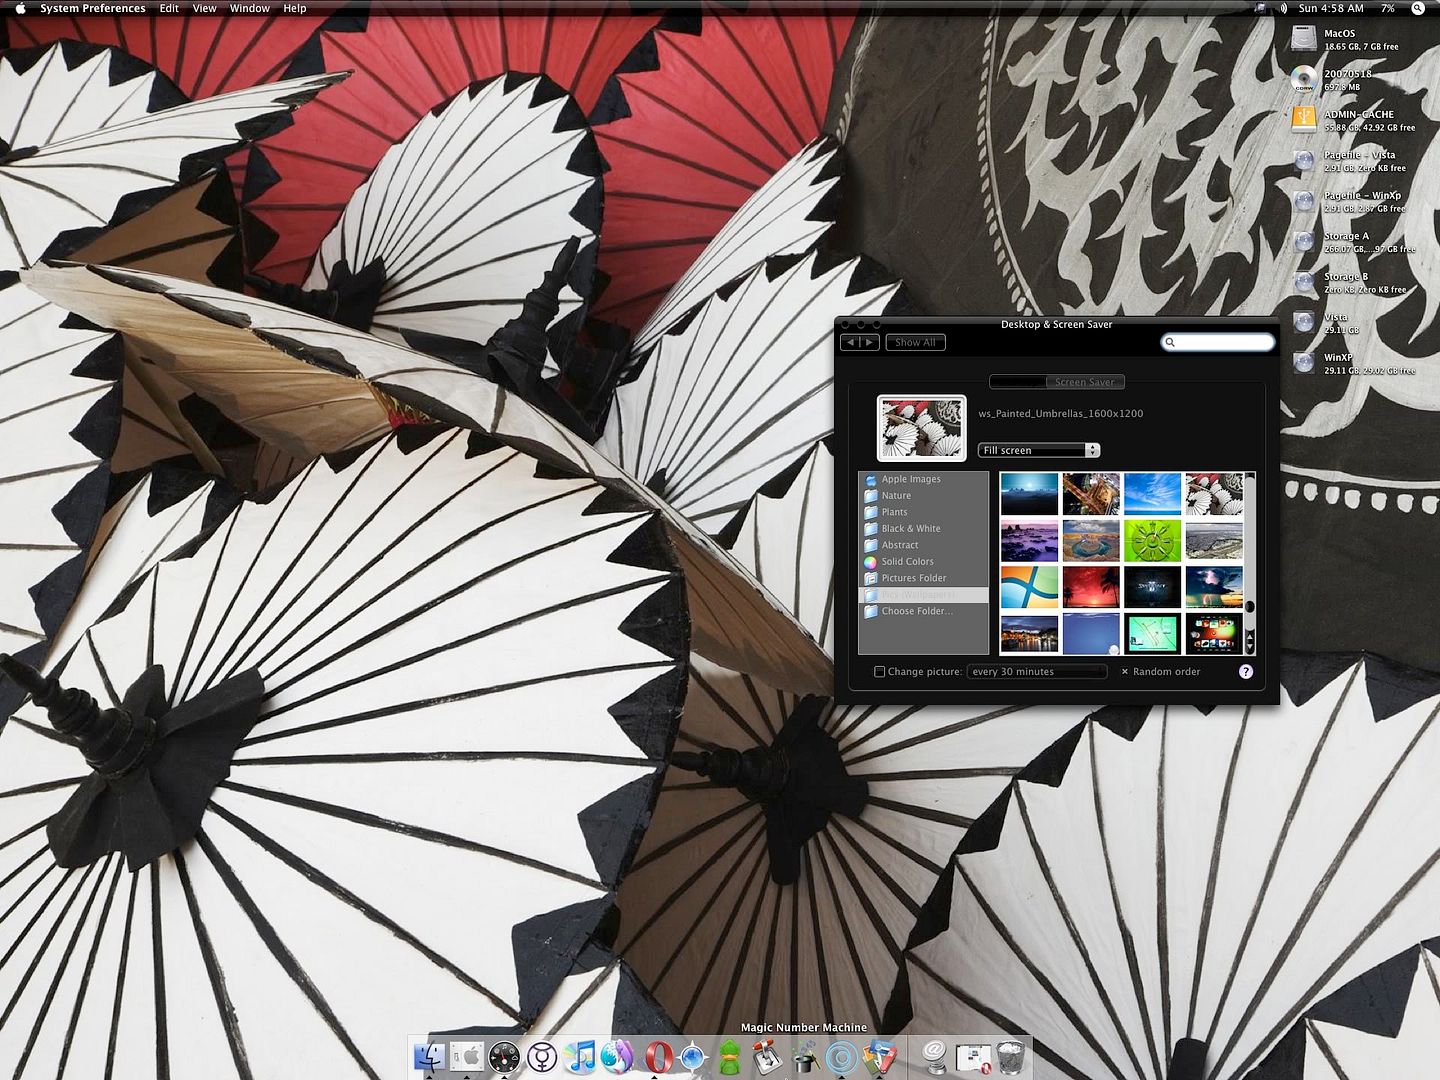Open Dashboard gauge icon in the Dock
Image resolution: width=1440 pixels, height=1080 pixels.
coord(505,1057)
